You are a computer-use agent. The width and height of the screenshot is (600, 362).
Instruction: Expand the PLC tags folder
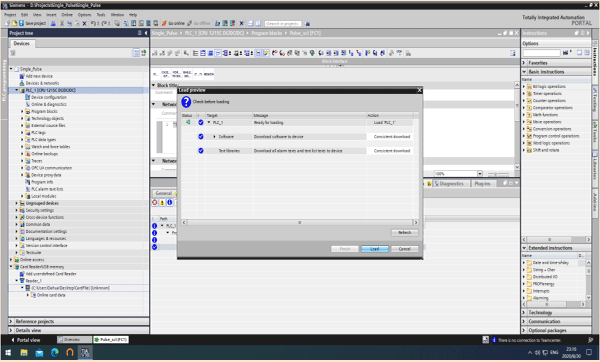coord(22,132)
